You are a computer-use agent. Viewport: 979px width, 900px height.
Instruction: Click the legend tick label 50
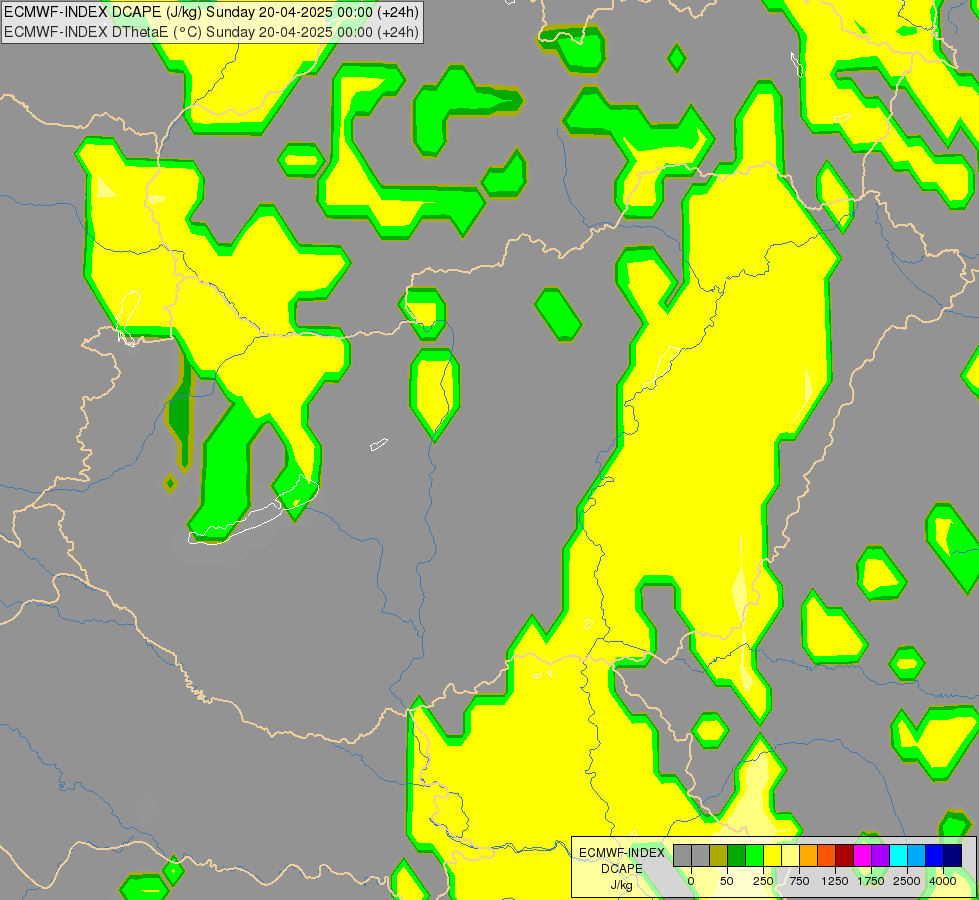(x=727, y=881)
